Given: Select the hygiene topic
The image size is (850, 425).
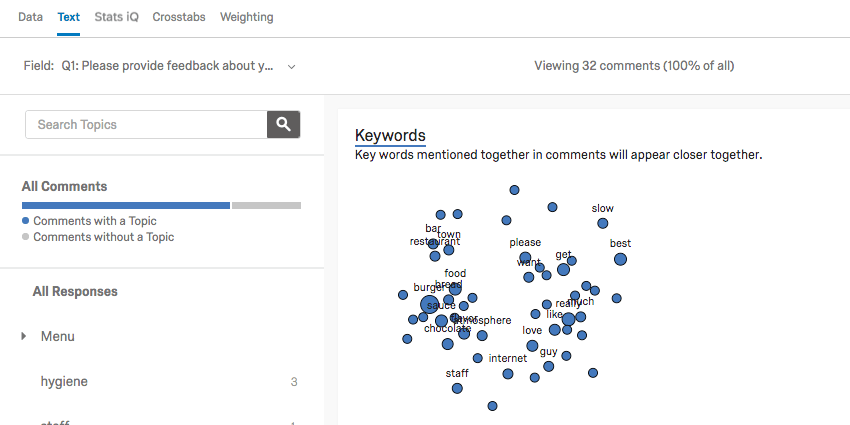Looking at the screenshot, I should pos(65,381).
